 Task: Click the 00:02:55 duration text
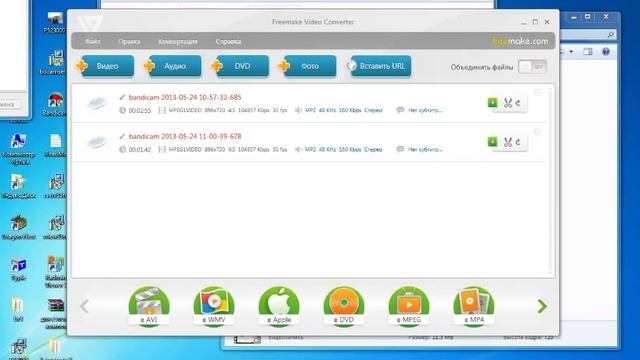(x=140, y=111)
